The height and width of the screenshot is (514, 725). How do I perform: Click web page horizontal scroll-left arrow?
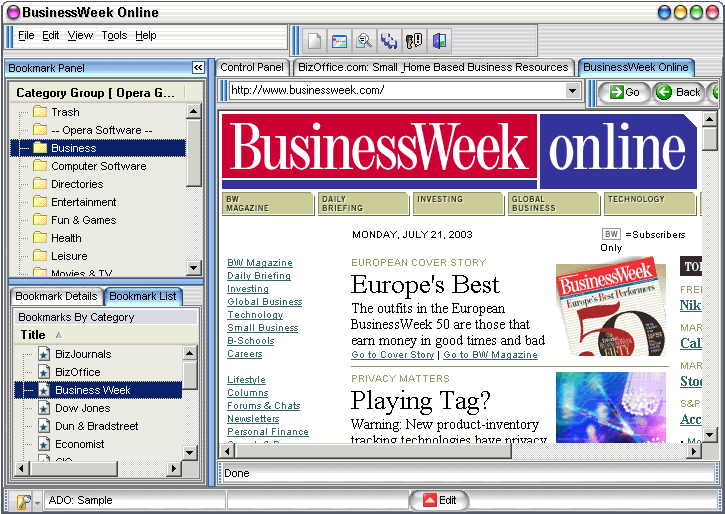click(227, 451)
